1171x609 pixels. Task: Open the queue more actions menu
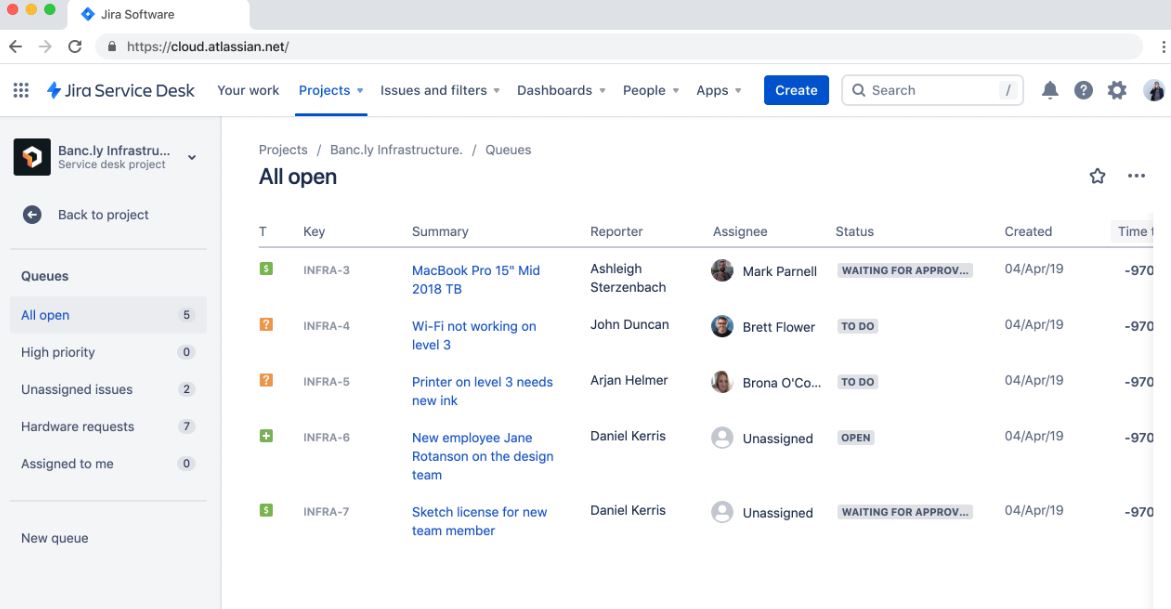pyautogui.click(x=1137, y=176)
